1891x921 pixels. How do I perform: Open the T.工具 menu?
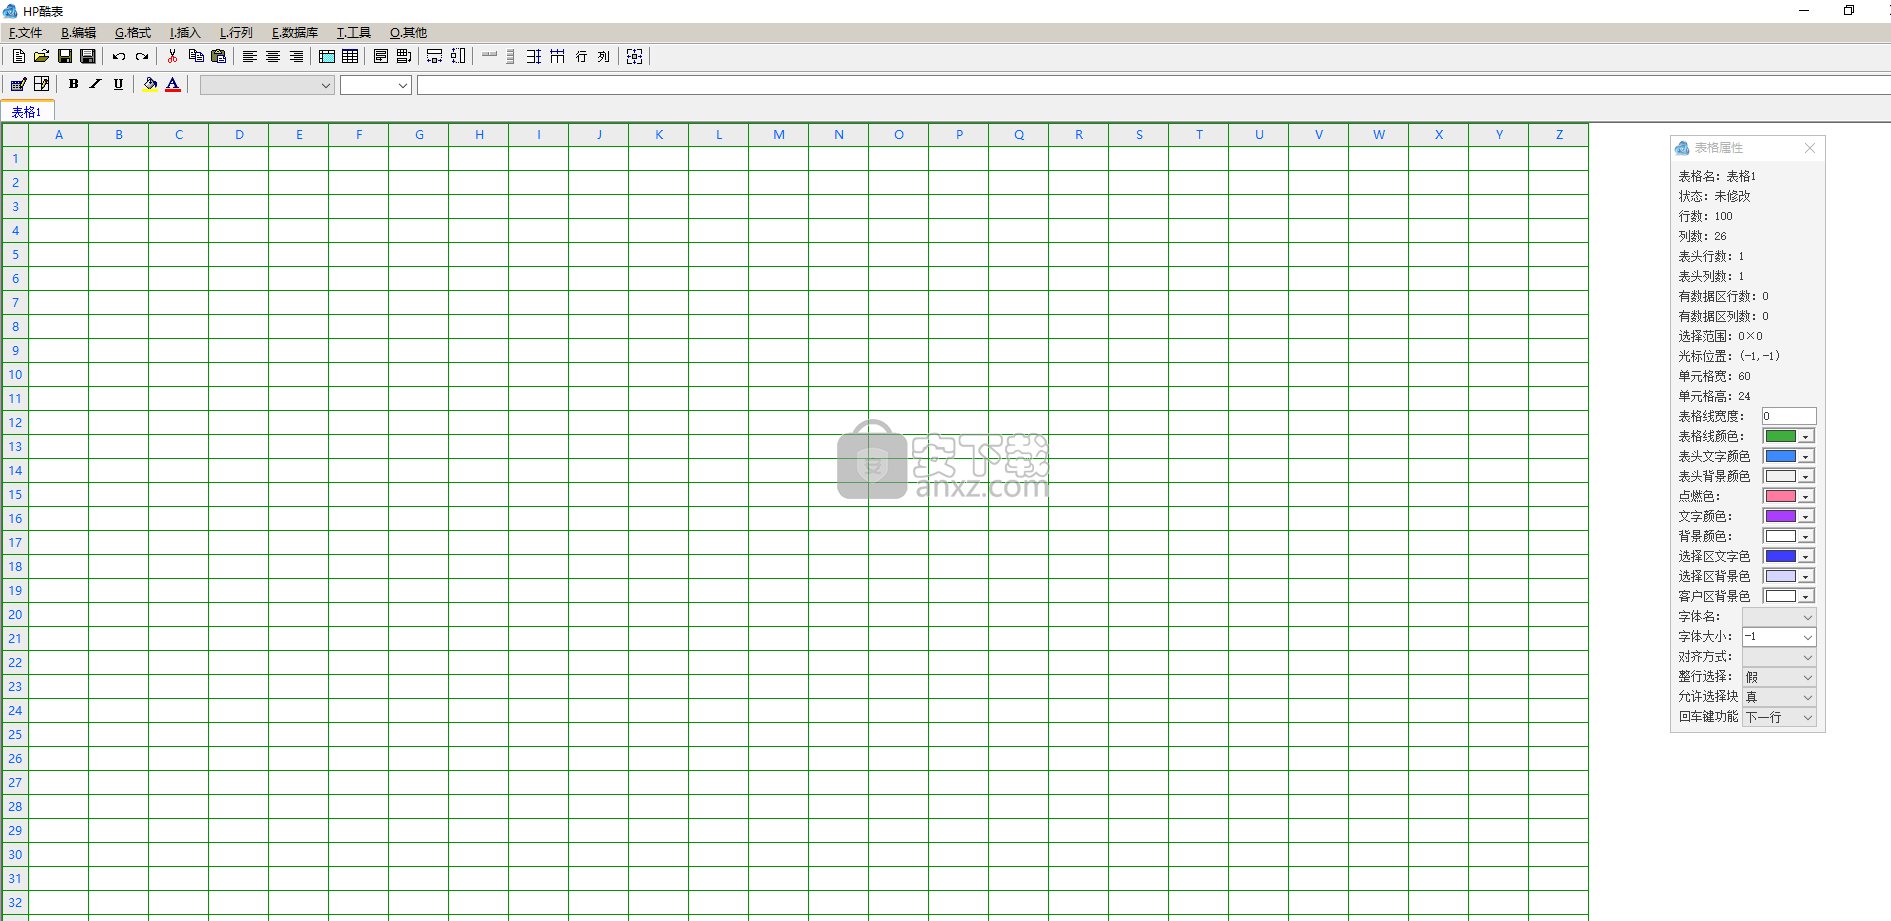pyautogui.click(x=353, y=33)
